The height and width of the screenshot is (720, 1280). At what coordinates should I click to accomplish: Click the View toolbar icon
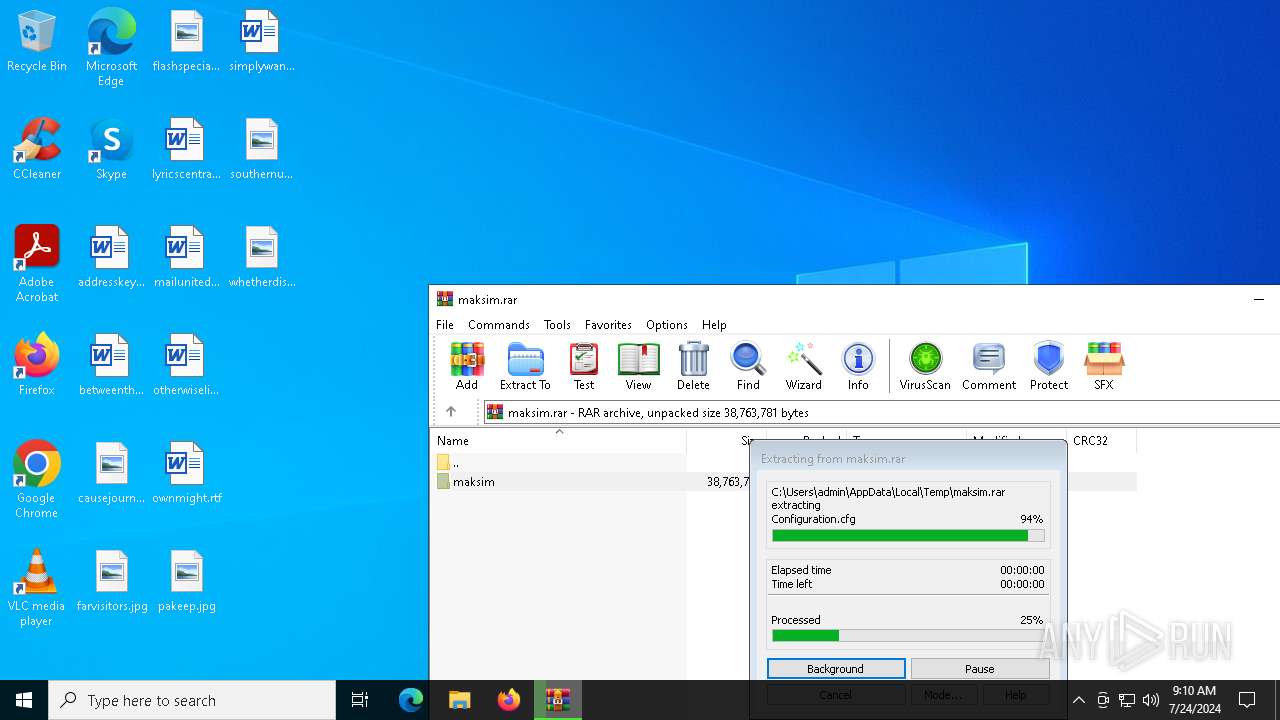tap(638, 366)
